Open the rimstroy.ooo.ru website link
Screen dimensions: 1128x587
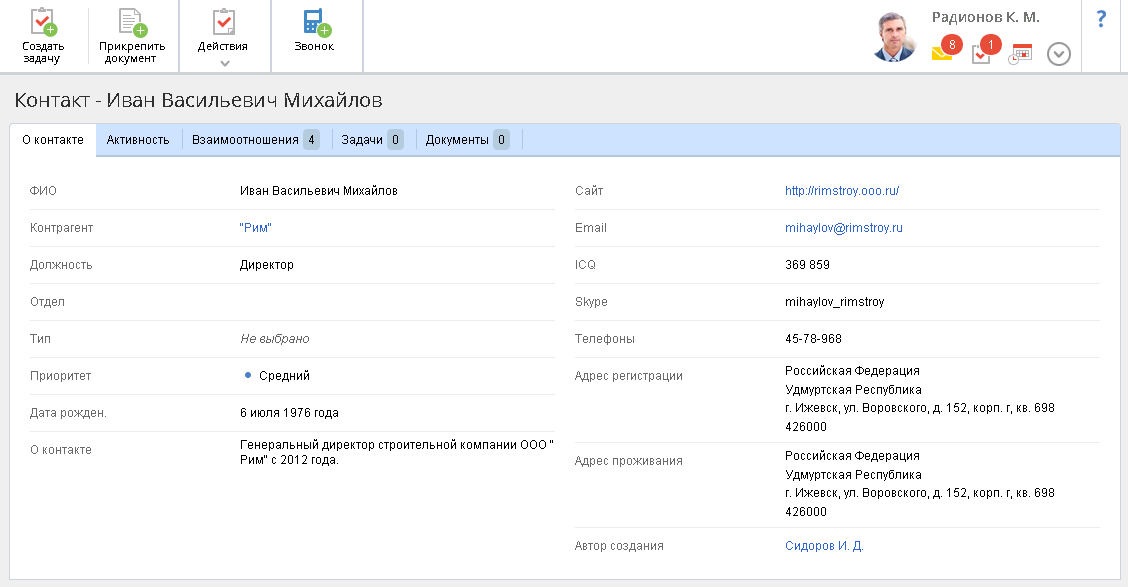tap(842, 191)
